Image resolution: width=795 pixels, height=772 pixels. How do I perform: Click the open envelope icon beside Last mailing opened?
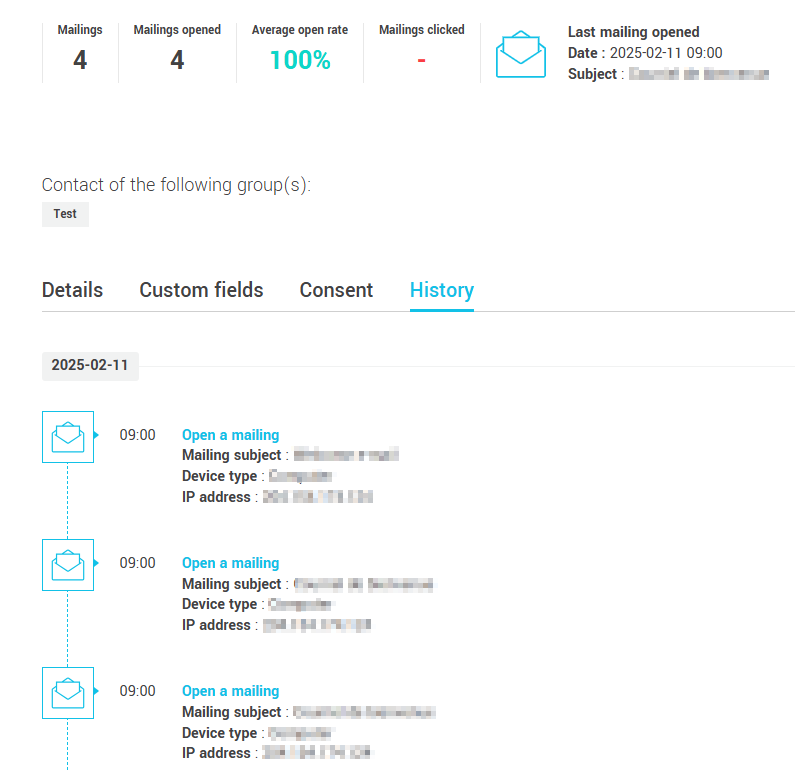coord(521,54)
